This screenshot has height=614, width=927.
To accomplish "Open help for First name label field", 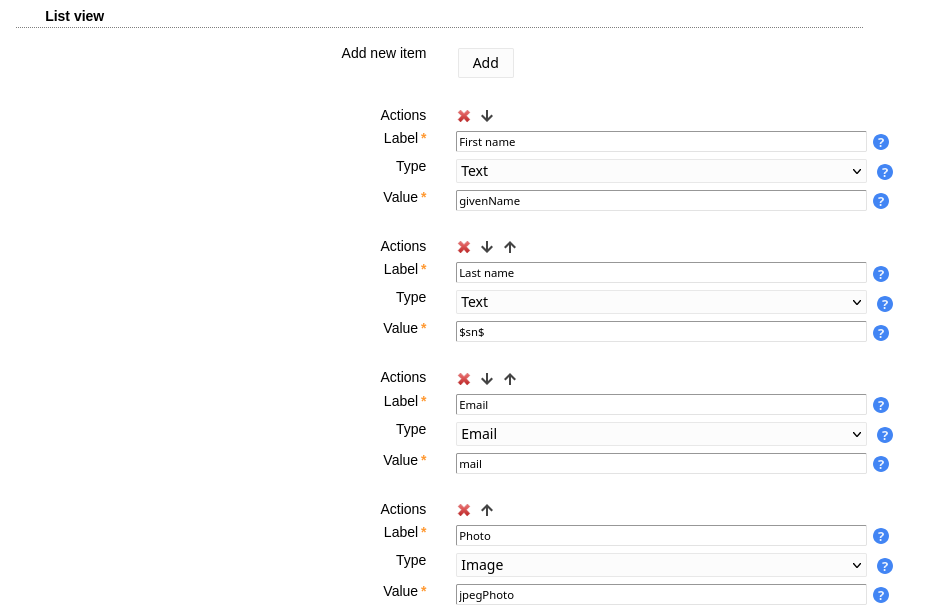I will [881, 142].
